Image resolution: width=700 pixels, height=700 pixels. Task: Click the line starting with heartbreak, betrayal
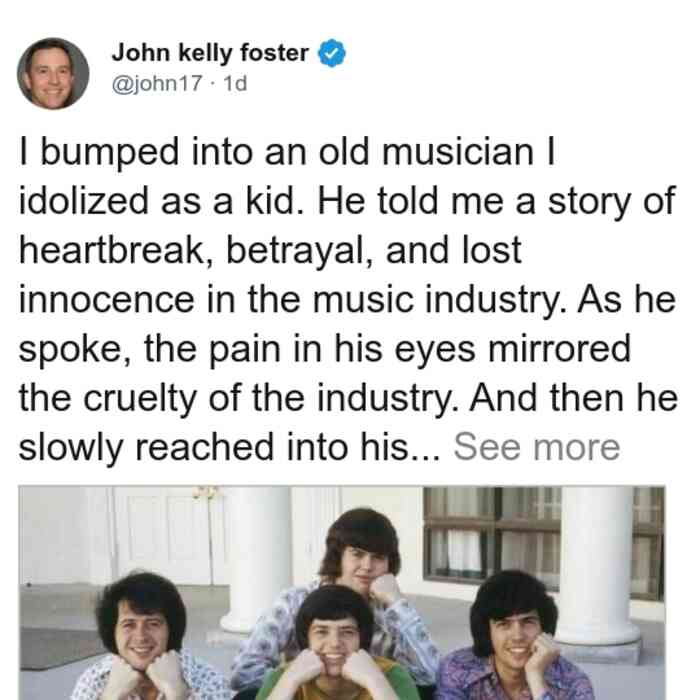270,250
